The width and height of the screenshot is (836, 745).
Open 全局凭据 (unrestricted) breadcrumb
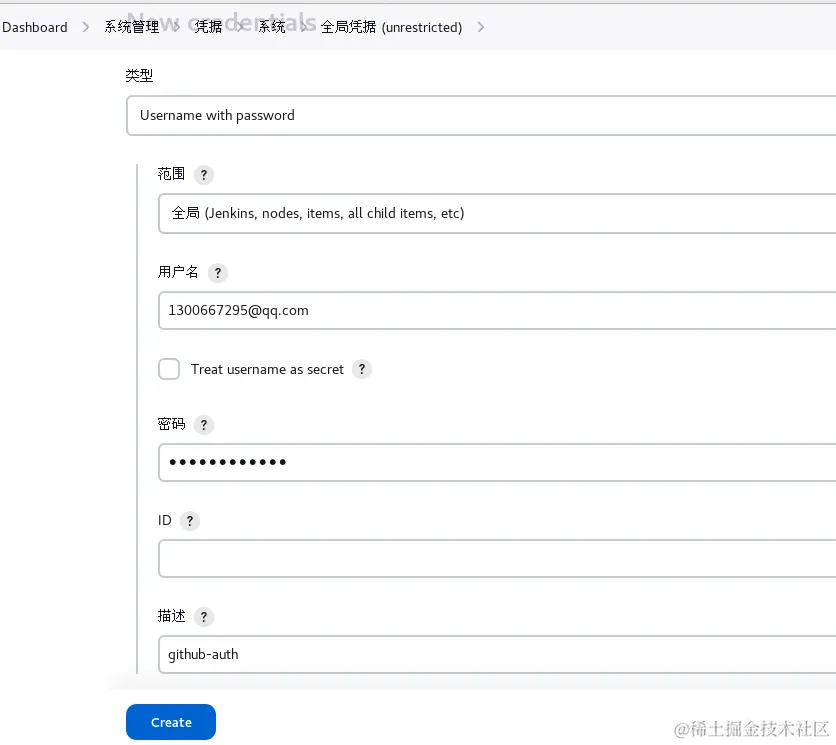coord(391,27)
